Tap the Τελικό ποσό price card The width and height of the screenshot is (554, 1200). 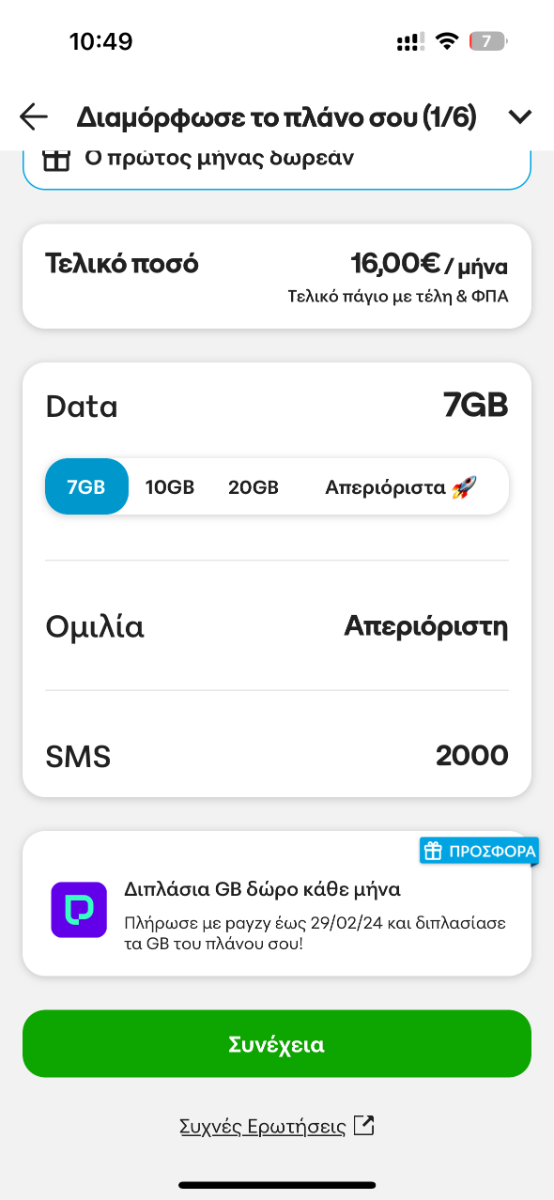[277, 276]
